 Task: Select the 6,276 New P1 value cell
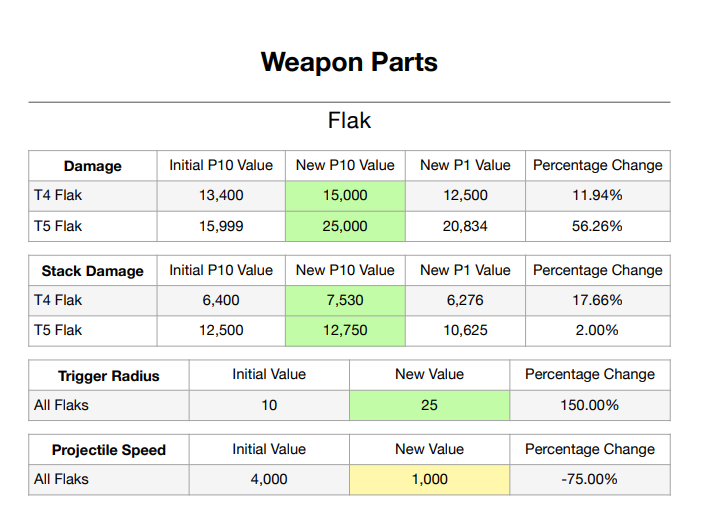pos(465,300)
